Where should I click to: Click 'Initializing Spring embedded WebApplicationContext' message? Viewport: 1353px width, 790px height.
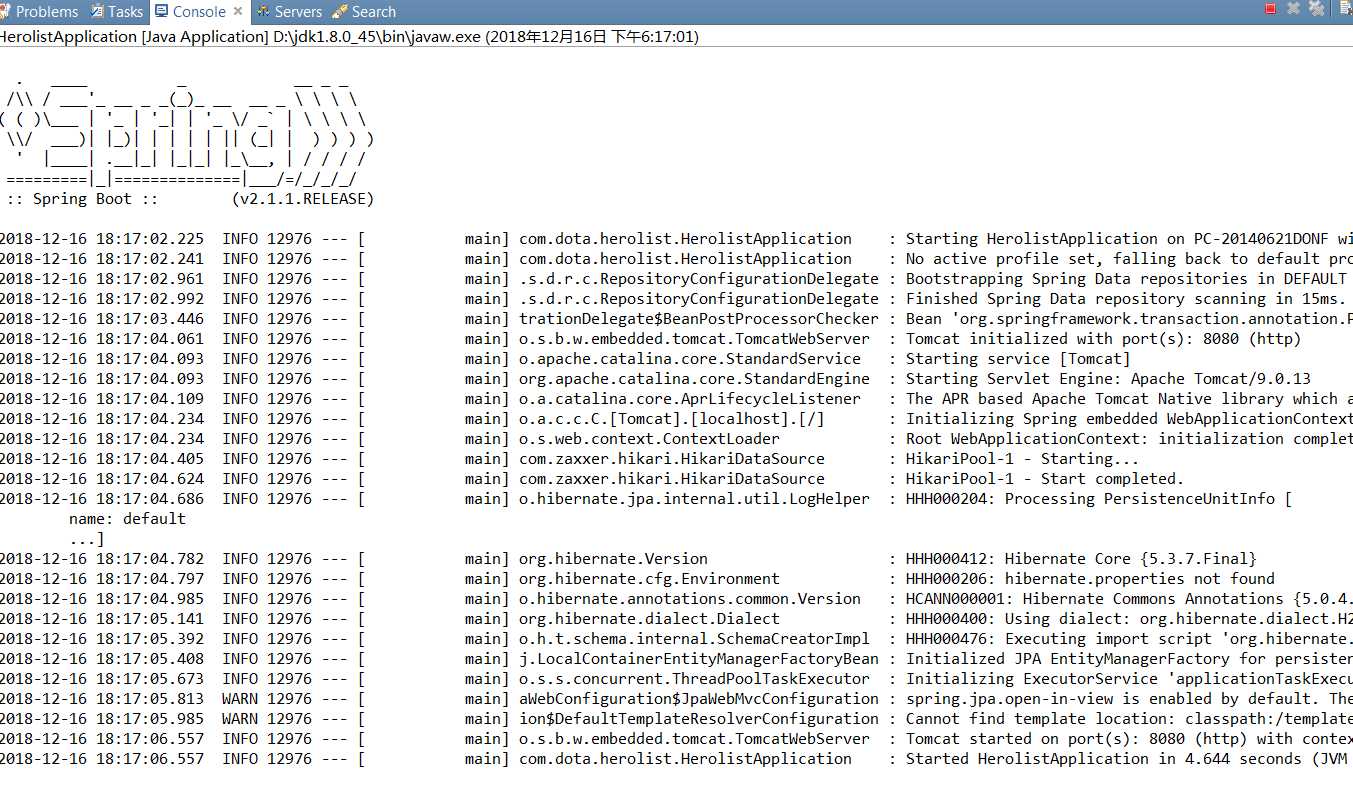[x=1129, y=419]
